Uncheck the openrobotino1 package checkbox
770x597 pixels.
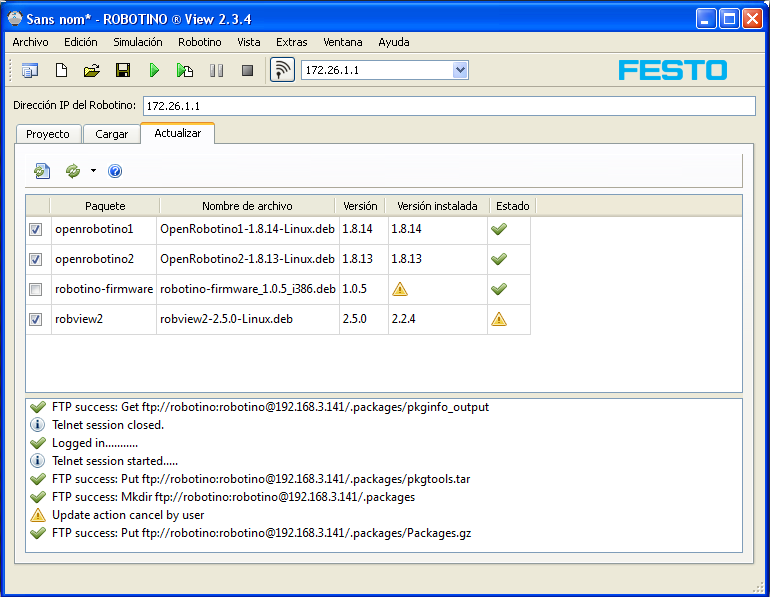[x=36, y=229]
